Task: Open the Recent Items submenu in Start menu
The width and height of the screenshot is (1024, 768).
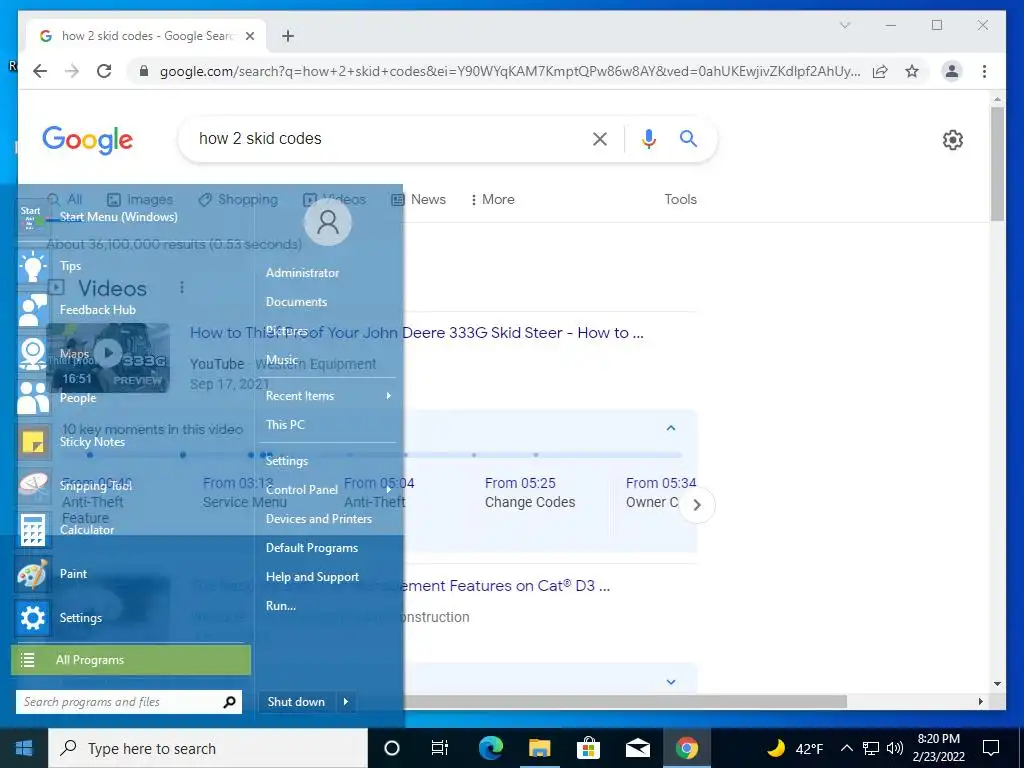Action: coord(328,396)
